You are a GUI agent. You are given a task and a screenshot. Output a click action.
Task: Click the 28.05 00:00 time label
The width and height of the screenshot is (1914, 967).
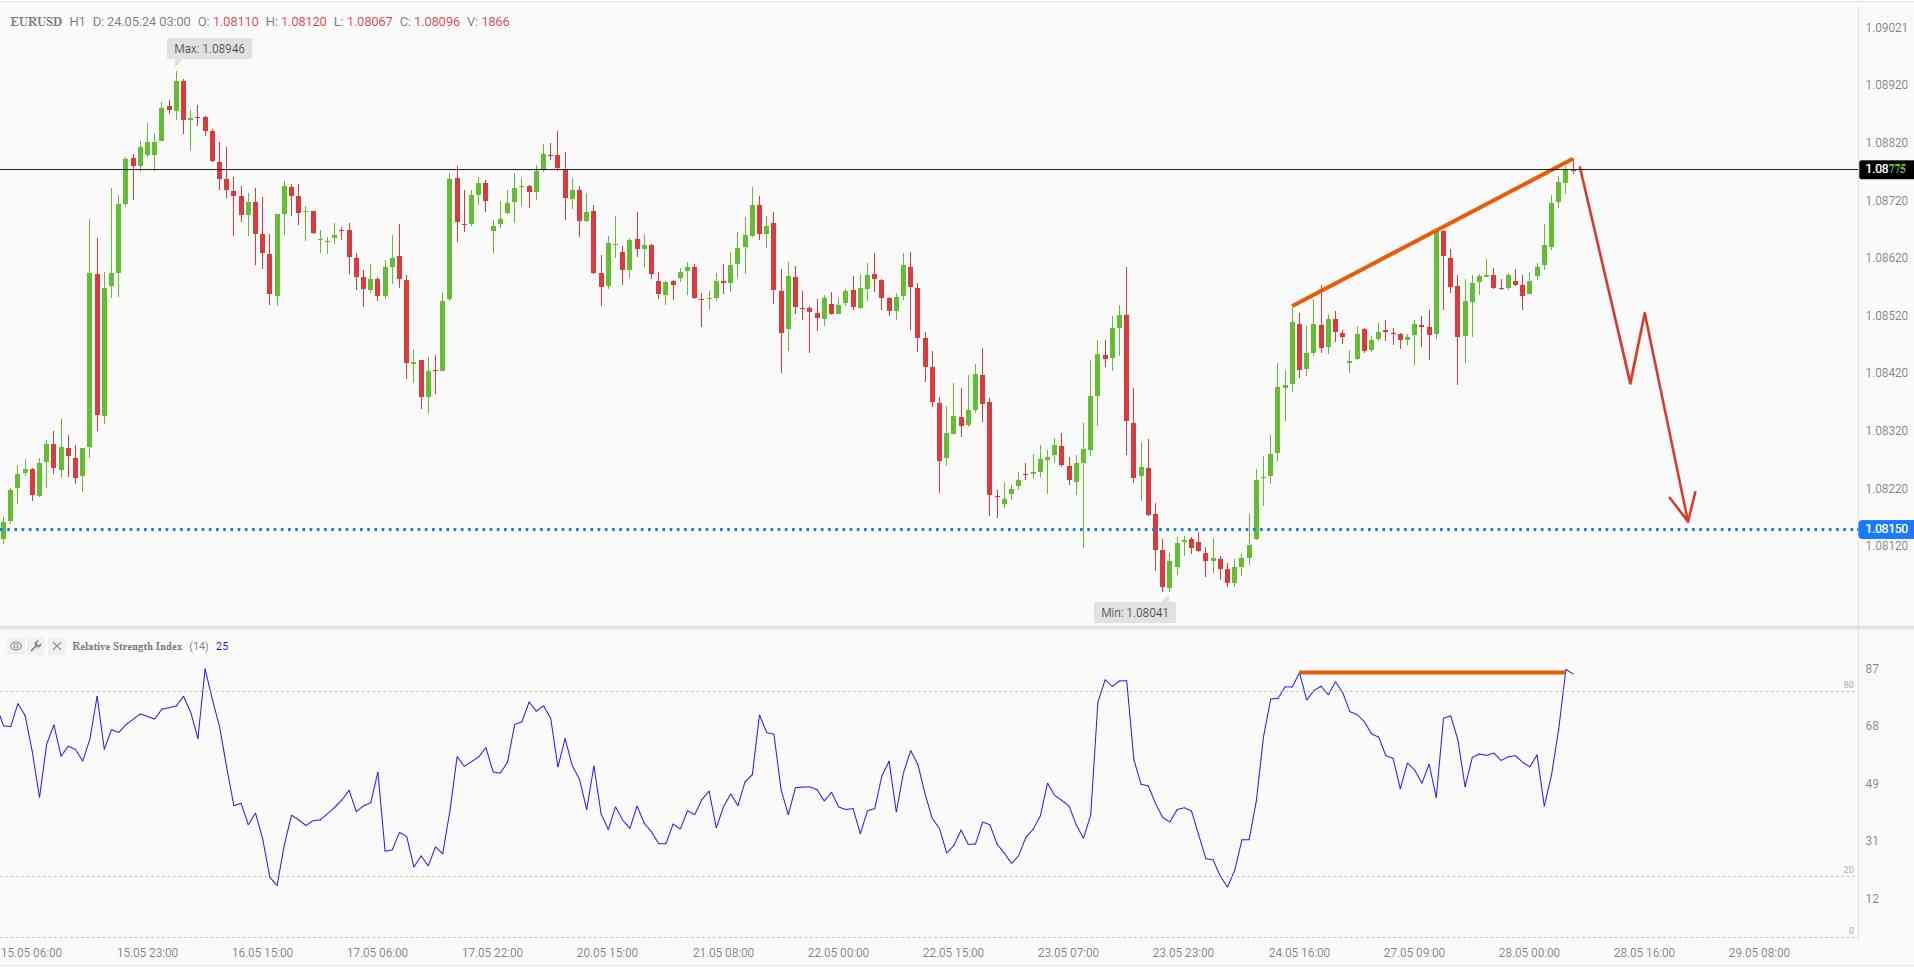(x=1529, y=953)
